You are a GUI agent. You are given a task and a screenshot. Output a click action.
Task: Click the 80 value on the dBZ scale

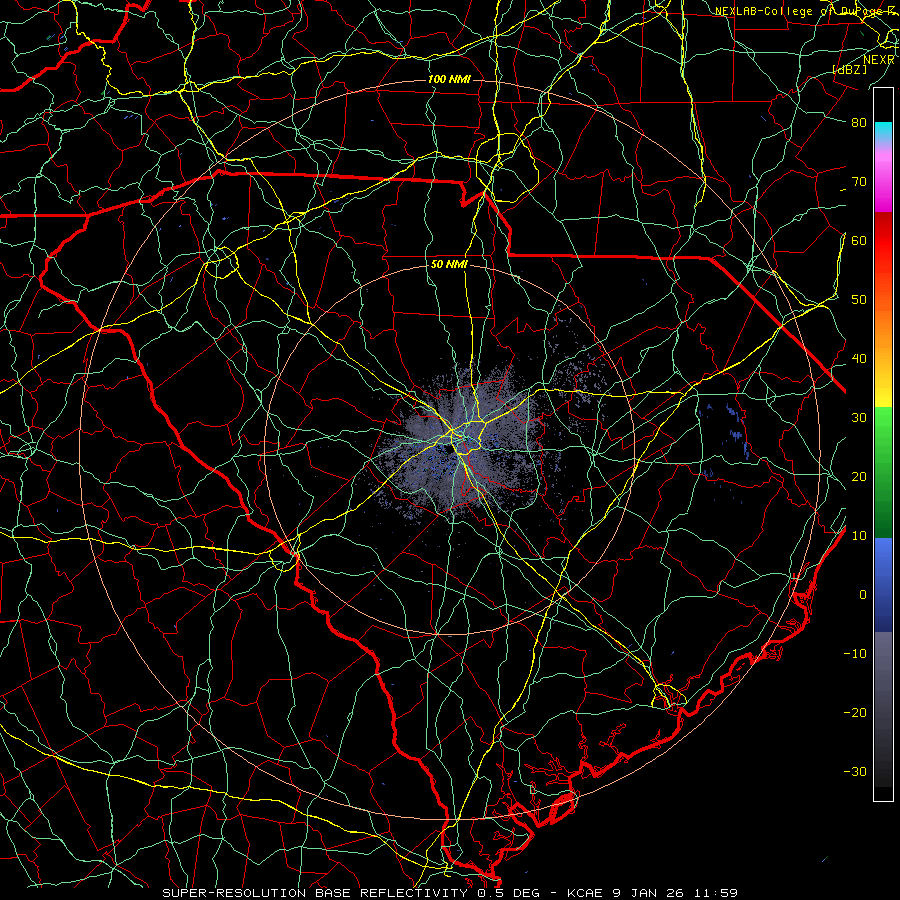[859, 122]
